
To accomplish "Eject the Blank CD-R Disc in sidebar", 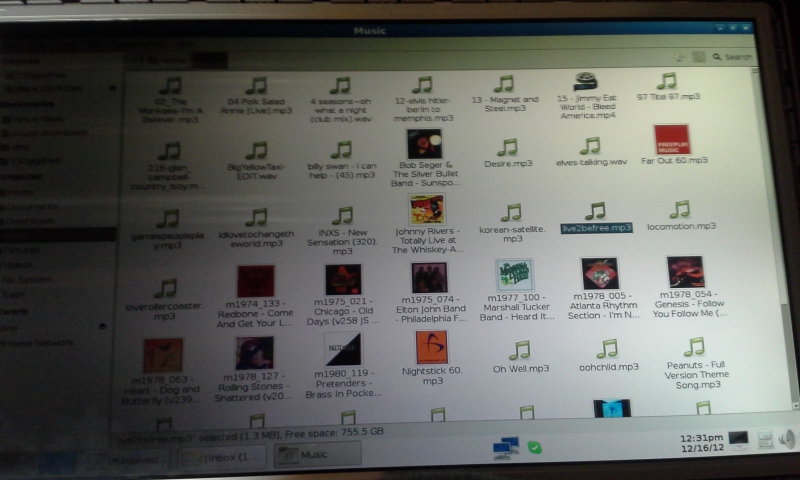I will tap(112, 88).
